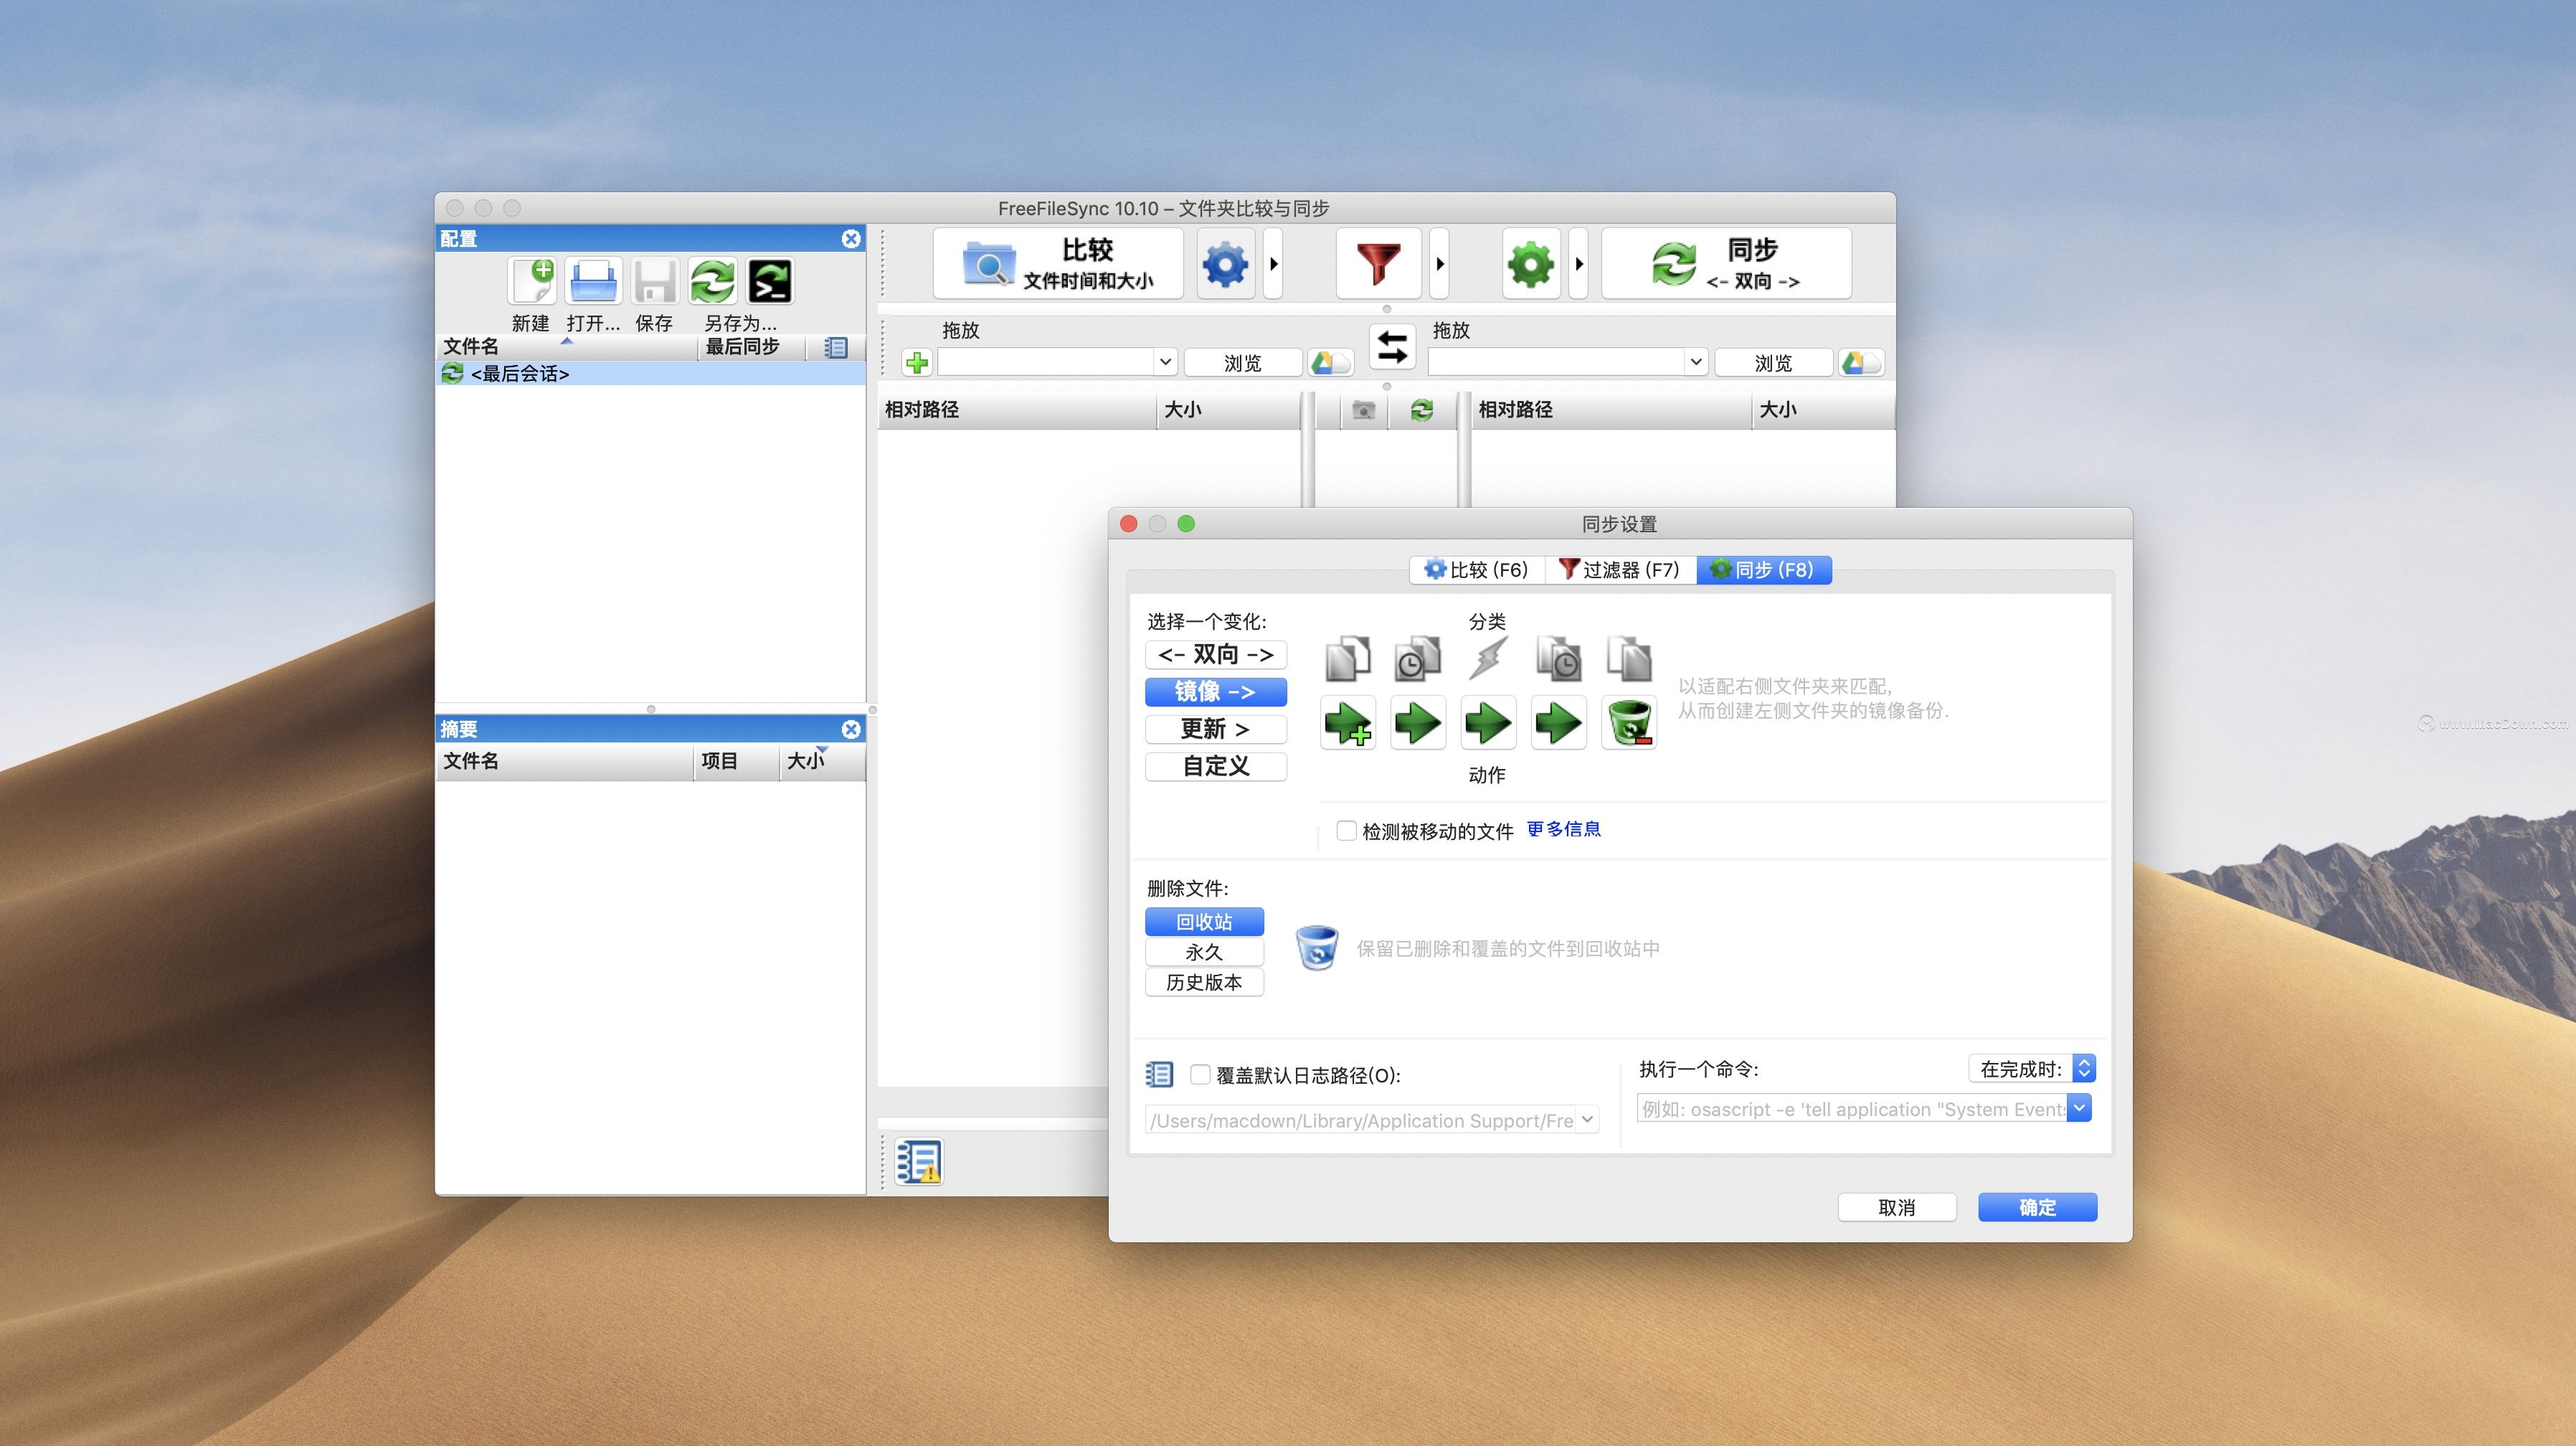Click third green arrow under lightning icon
This screenshot has width=2576, height=1446.
1488,722
